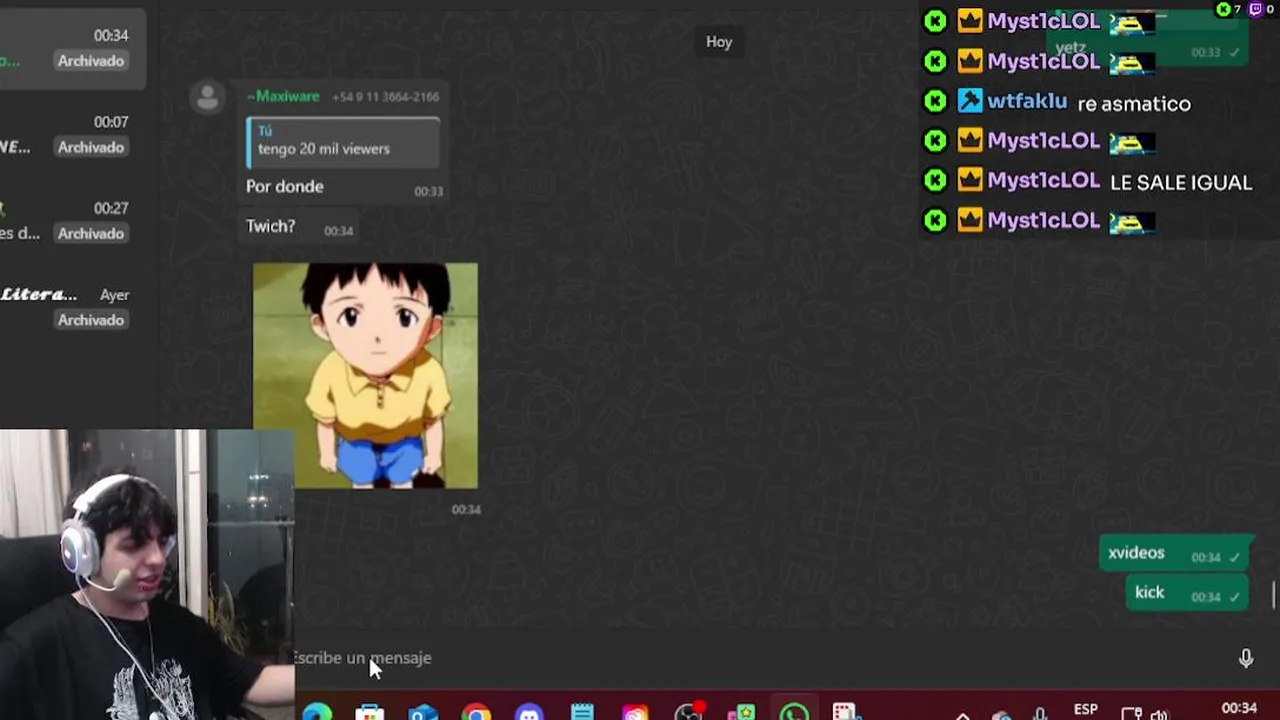This screenshot has height=720, width=1280.
Task: Open the taskbar clock showing 00:34
Action: (x=1239, y=708)
